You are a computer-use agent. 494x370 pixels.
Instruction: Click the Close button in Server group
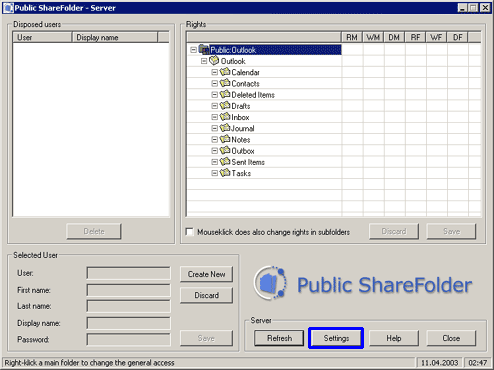click(451, 338)
